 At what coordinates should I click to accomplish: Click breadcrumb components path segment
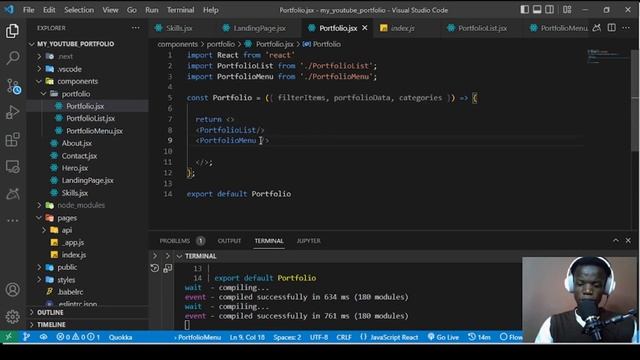tap(178, 44)
